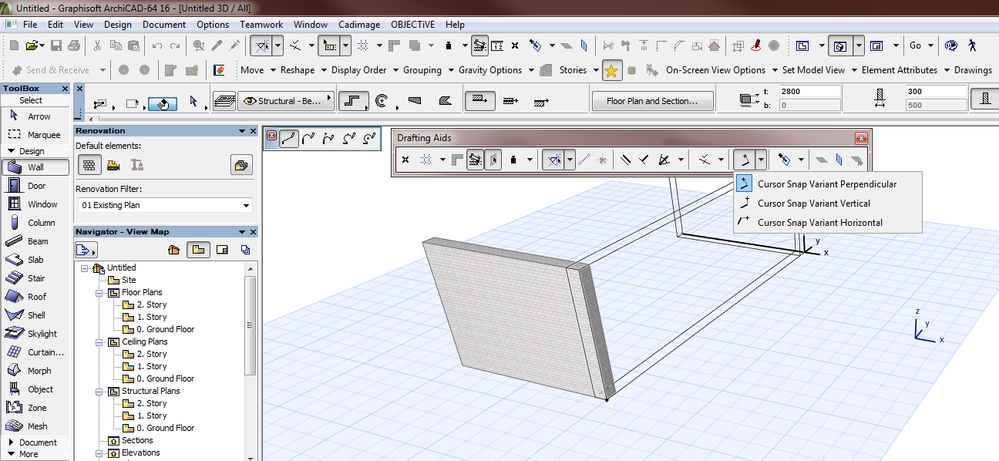Click the New document icon
This screenshot has height=461, width=999.
(x=15, y=45)
